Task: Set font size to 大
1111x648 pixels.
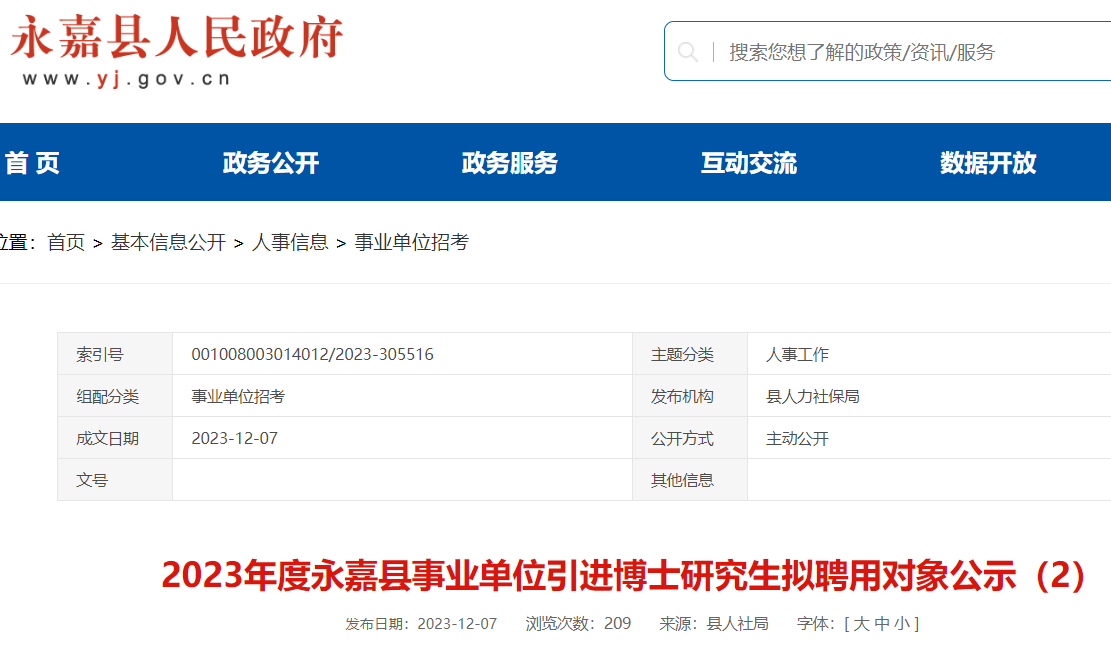Action: click(862, 623)
